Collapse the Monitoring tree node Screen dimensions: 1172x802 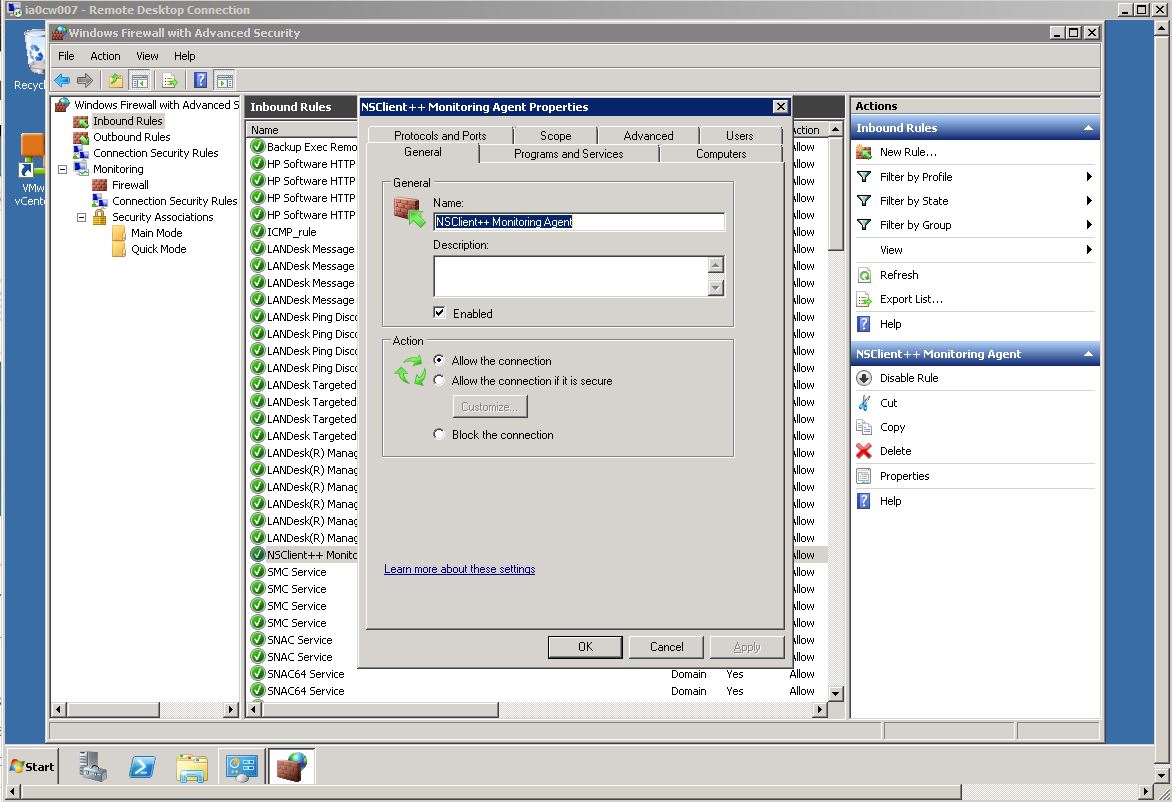coord(63,169)
